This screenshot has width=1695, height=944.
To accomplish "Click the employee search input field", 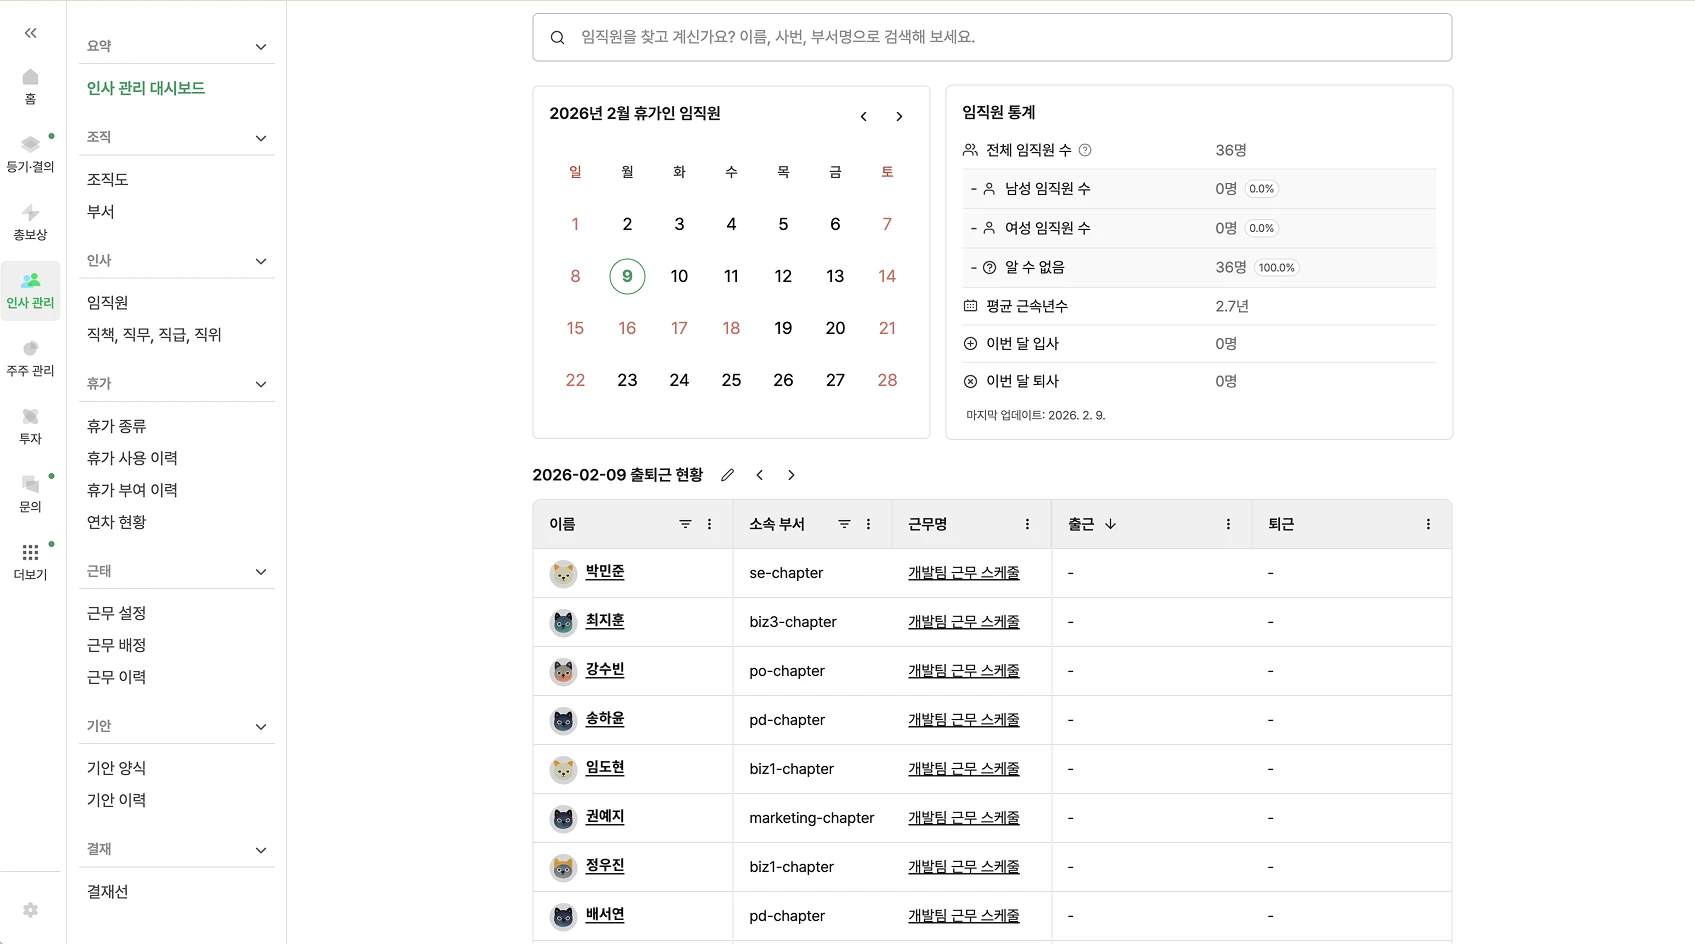I will (990, 37).
